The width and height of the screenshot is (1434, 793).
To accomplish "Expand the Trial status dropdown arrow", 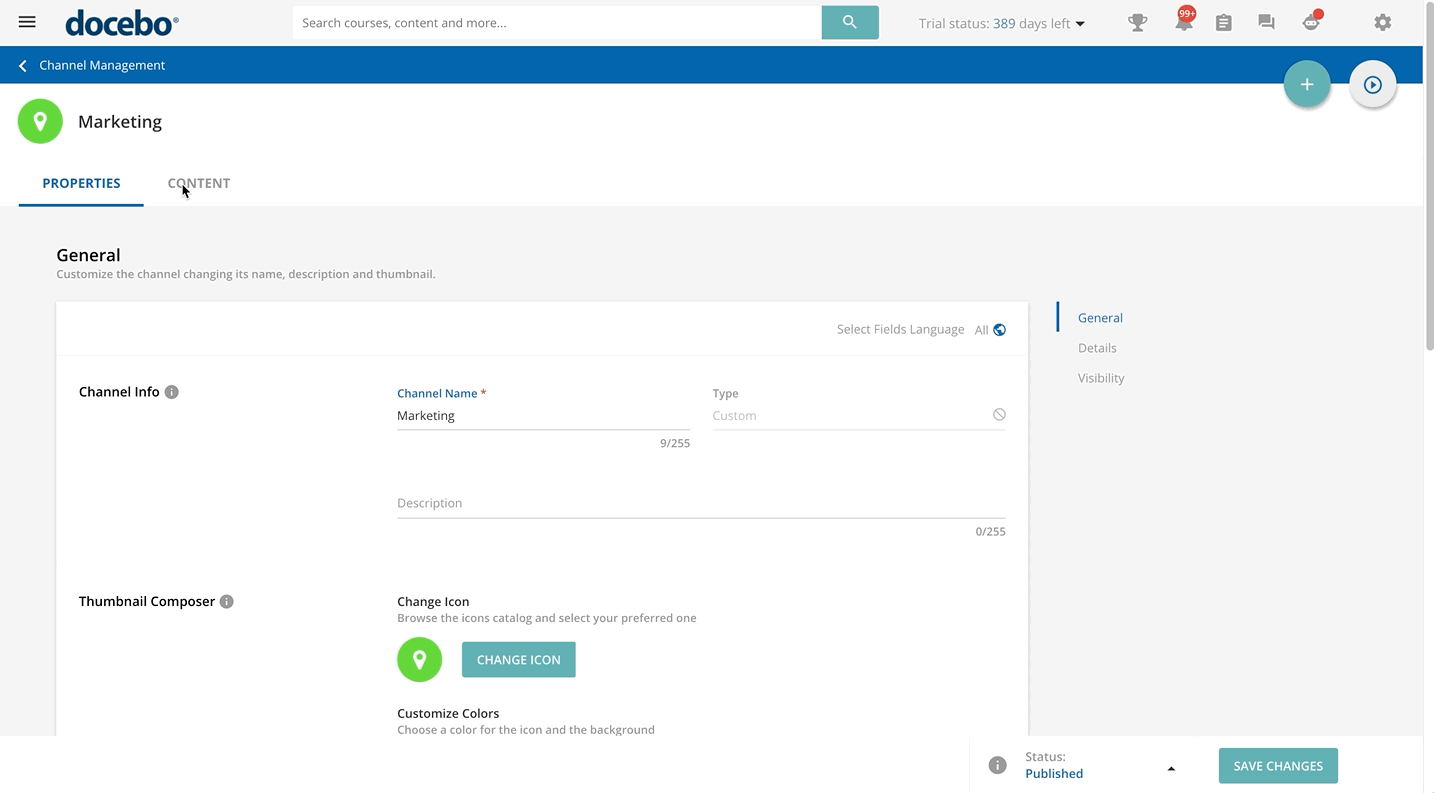I will [1080, 24].
